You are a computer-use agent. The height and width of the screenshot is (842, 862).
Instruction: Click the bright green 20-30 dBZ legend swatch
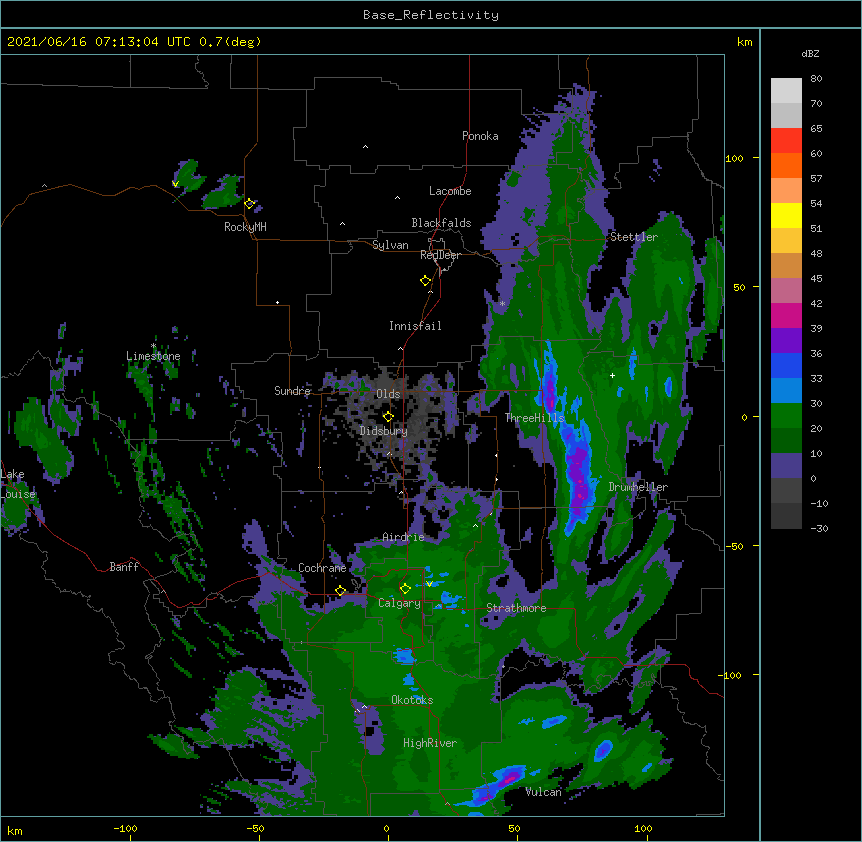pos(786,416)
